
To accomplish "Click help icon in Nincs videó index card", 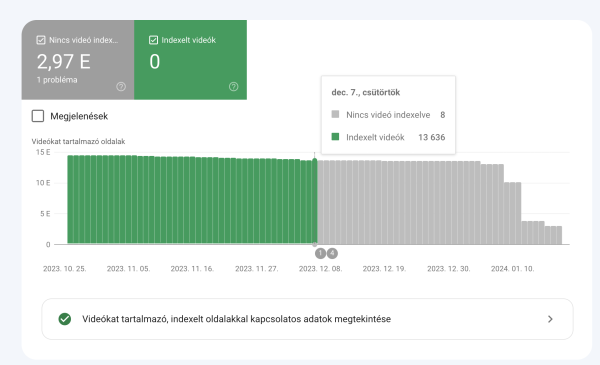I will coord(121,87).
